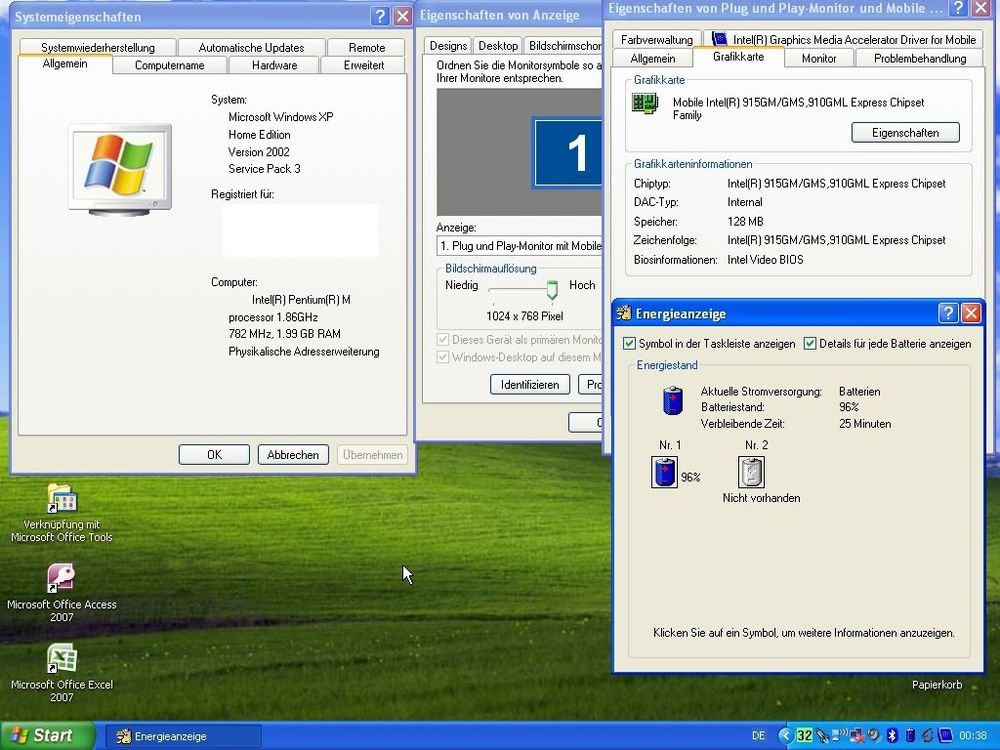Collapse hidden icons with the taskbar chevron
The width and height of the screenshot is (1000, 750).
tap(785, 735)
